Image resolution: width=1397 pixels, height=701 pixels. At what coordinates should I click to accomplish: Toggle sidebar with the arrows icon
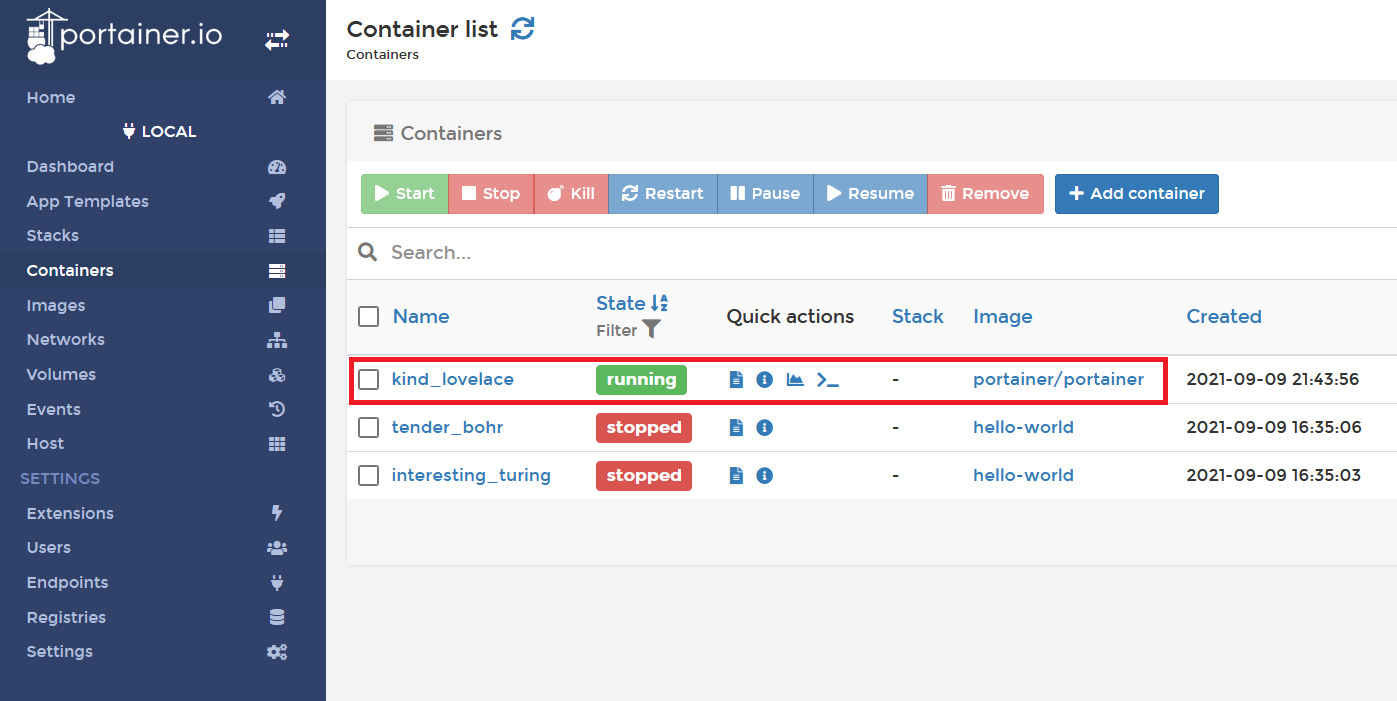tap(276, 40)
